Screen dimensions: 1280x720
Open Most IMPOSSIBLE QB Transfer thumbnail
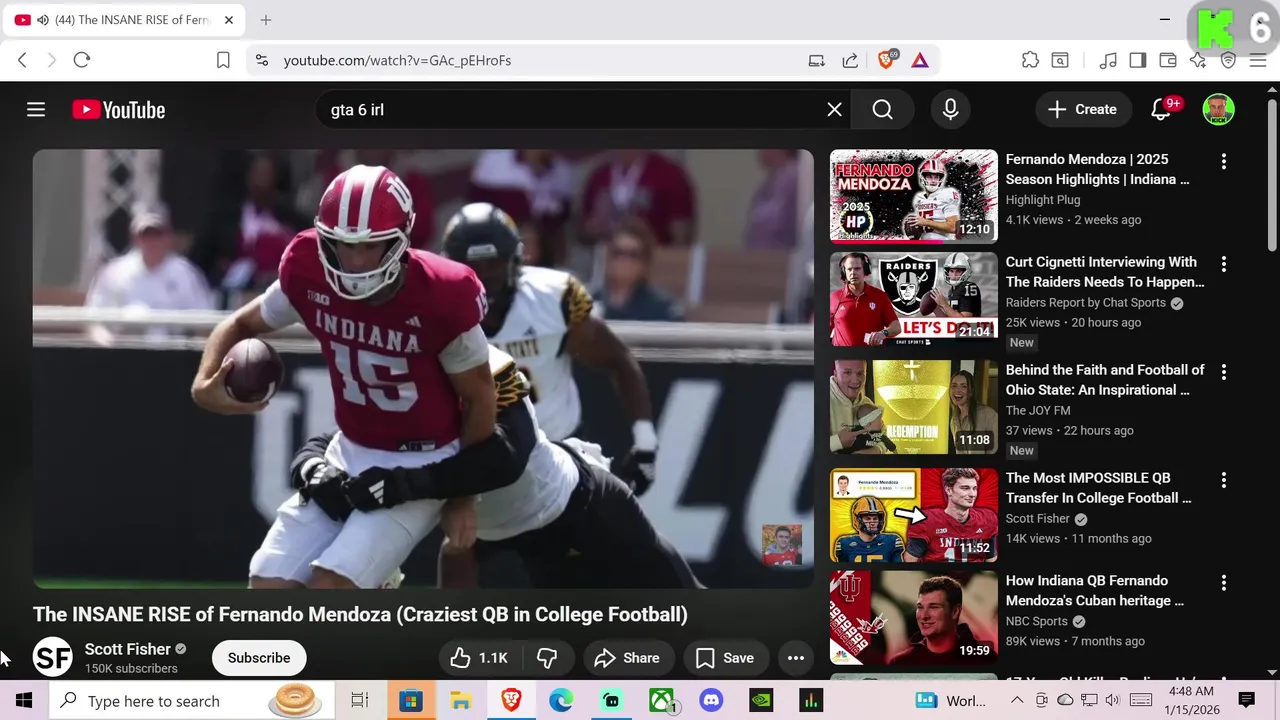(914, 515)
